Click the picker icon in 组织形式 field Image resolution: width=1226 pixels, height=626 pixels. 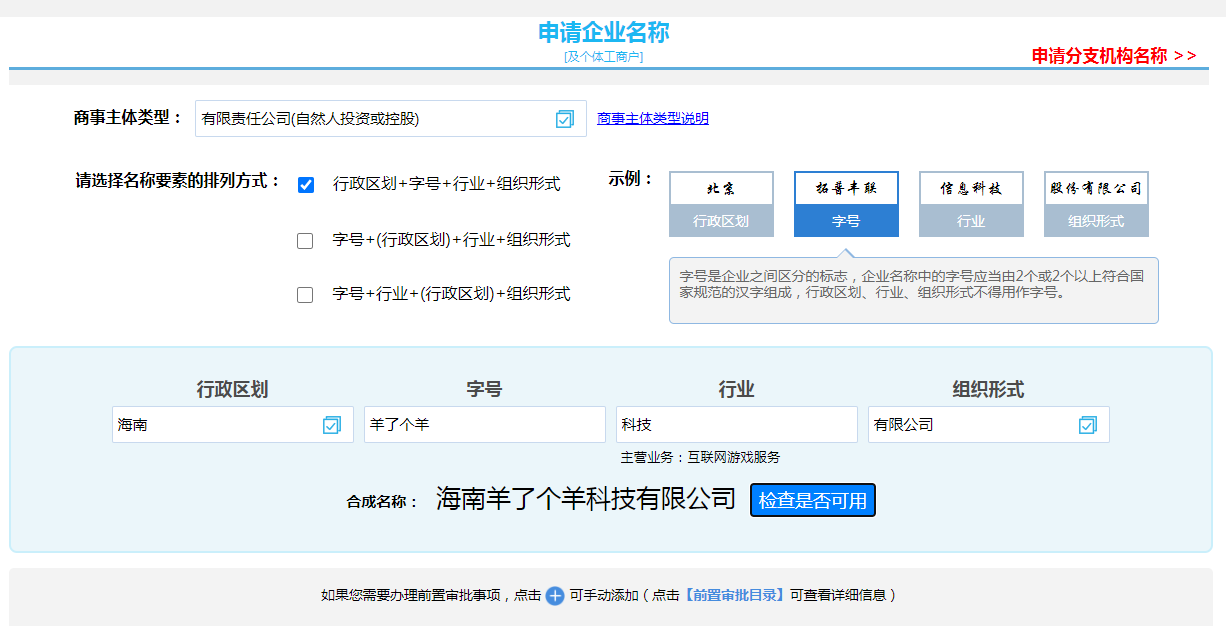coord(1088,425)
